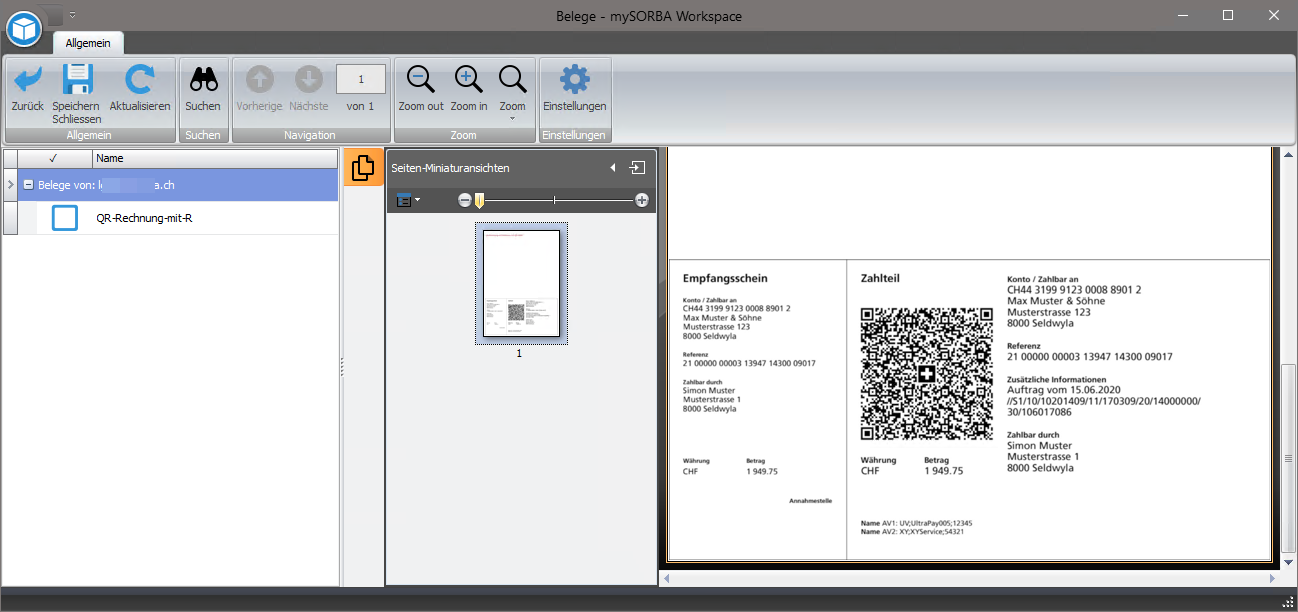The height and width of the screenshot is (612, 1298).
Task: Collapse the 'Belege von' group
Action: 28,185
